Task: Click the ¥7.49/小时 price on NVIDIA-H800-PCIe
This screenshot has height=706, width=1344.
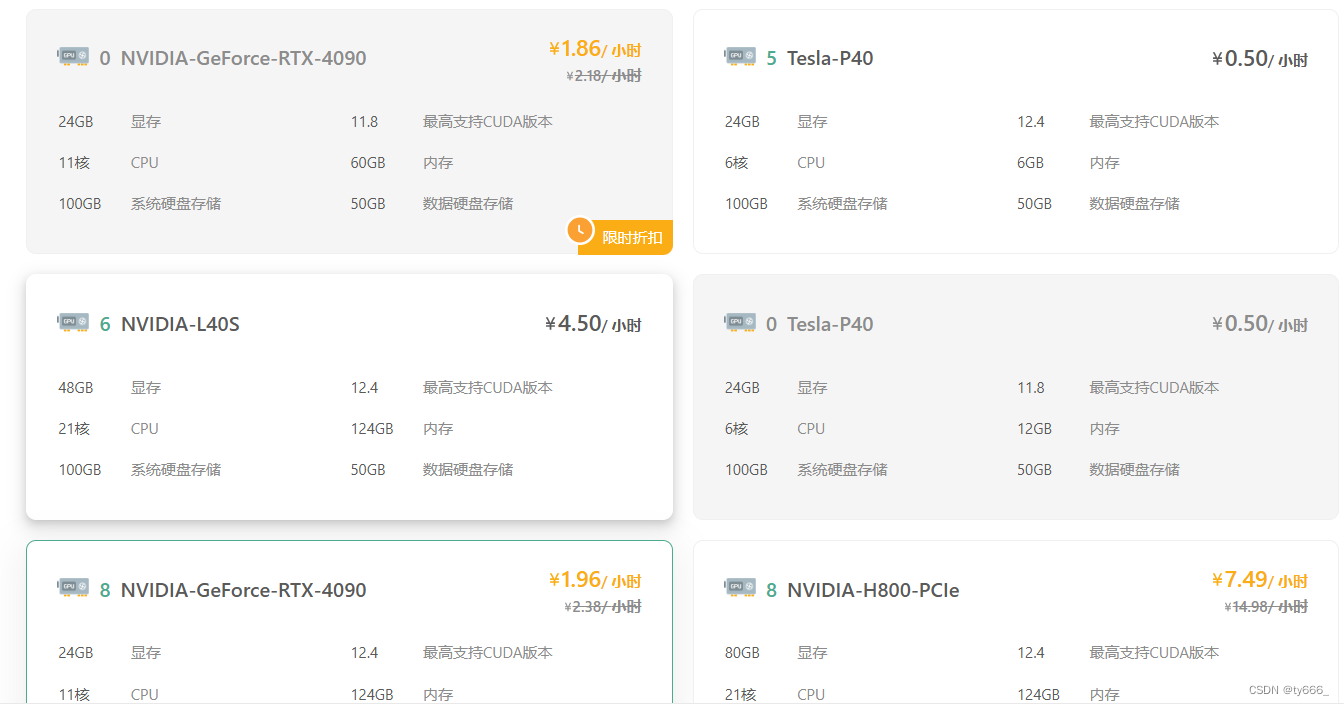Action: 1260,580
